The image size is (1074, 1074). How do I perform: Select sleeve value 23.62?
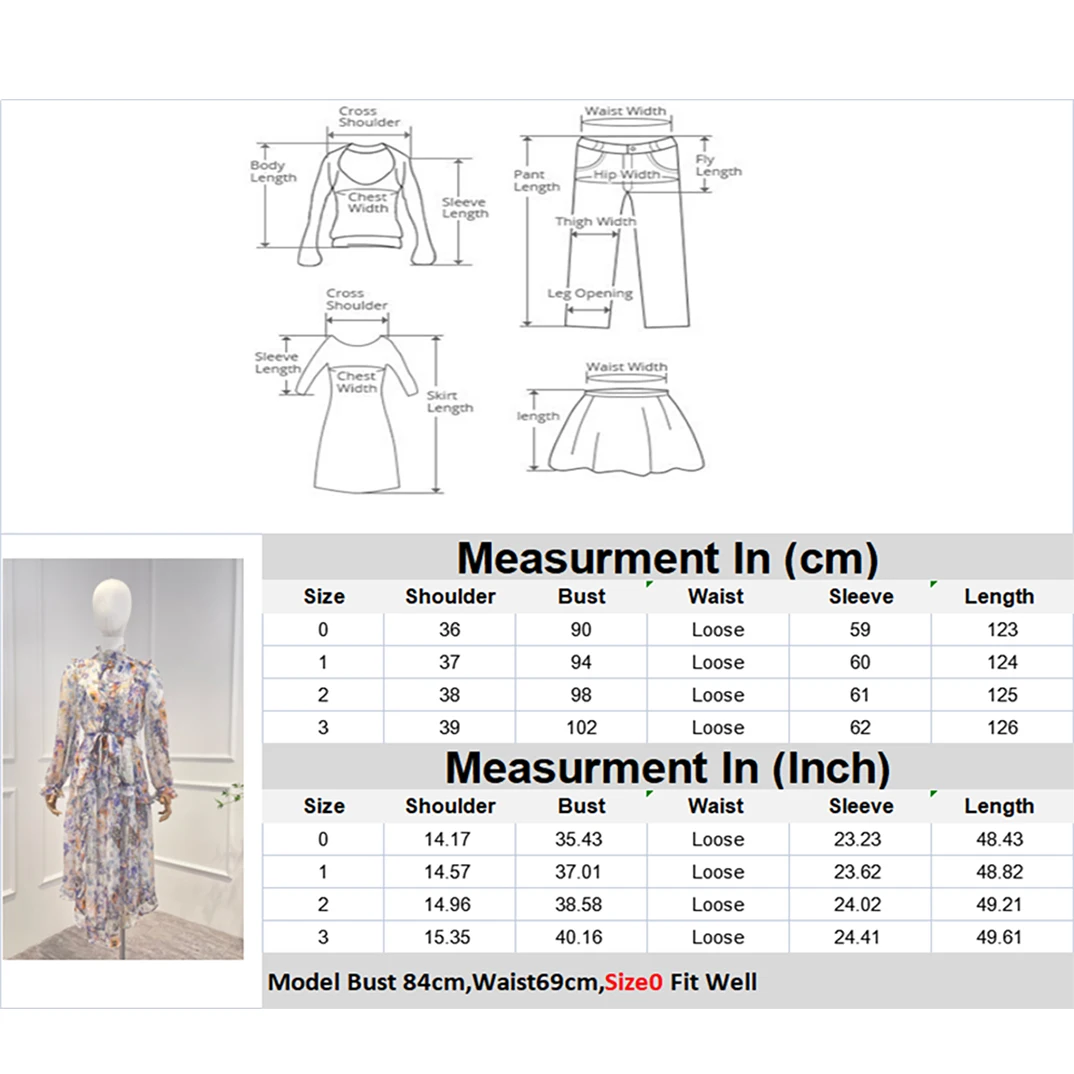pos(858,872)
